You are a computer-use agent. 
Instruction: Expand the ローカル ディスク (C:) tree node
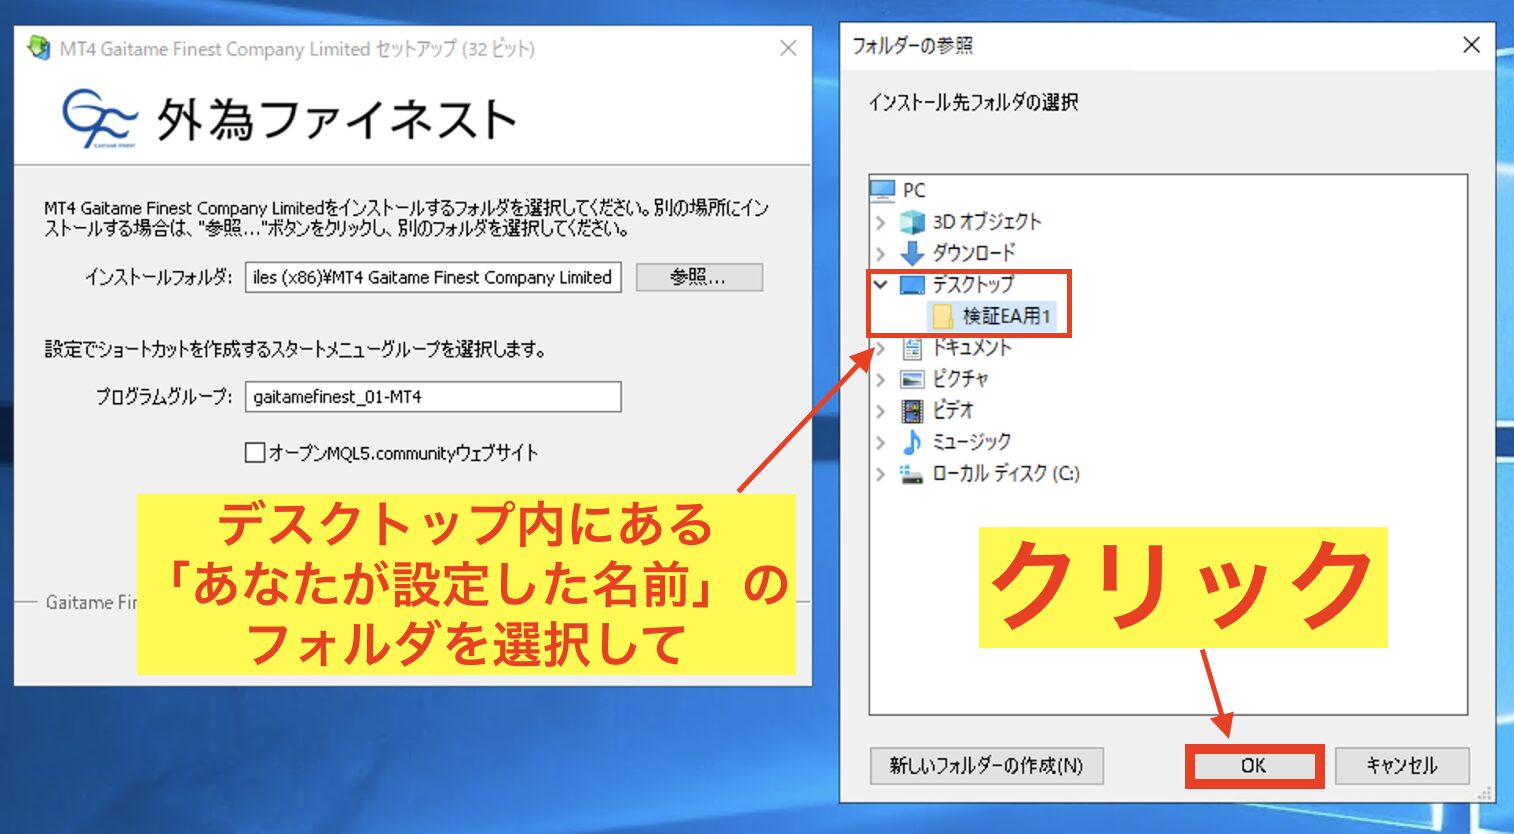(x=881, y=474)
